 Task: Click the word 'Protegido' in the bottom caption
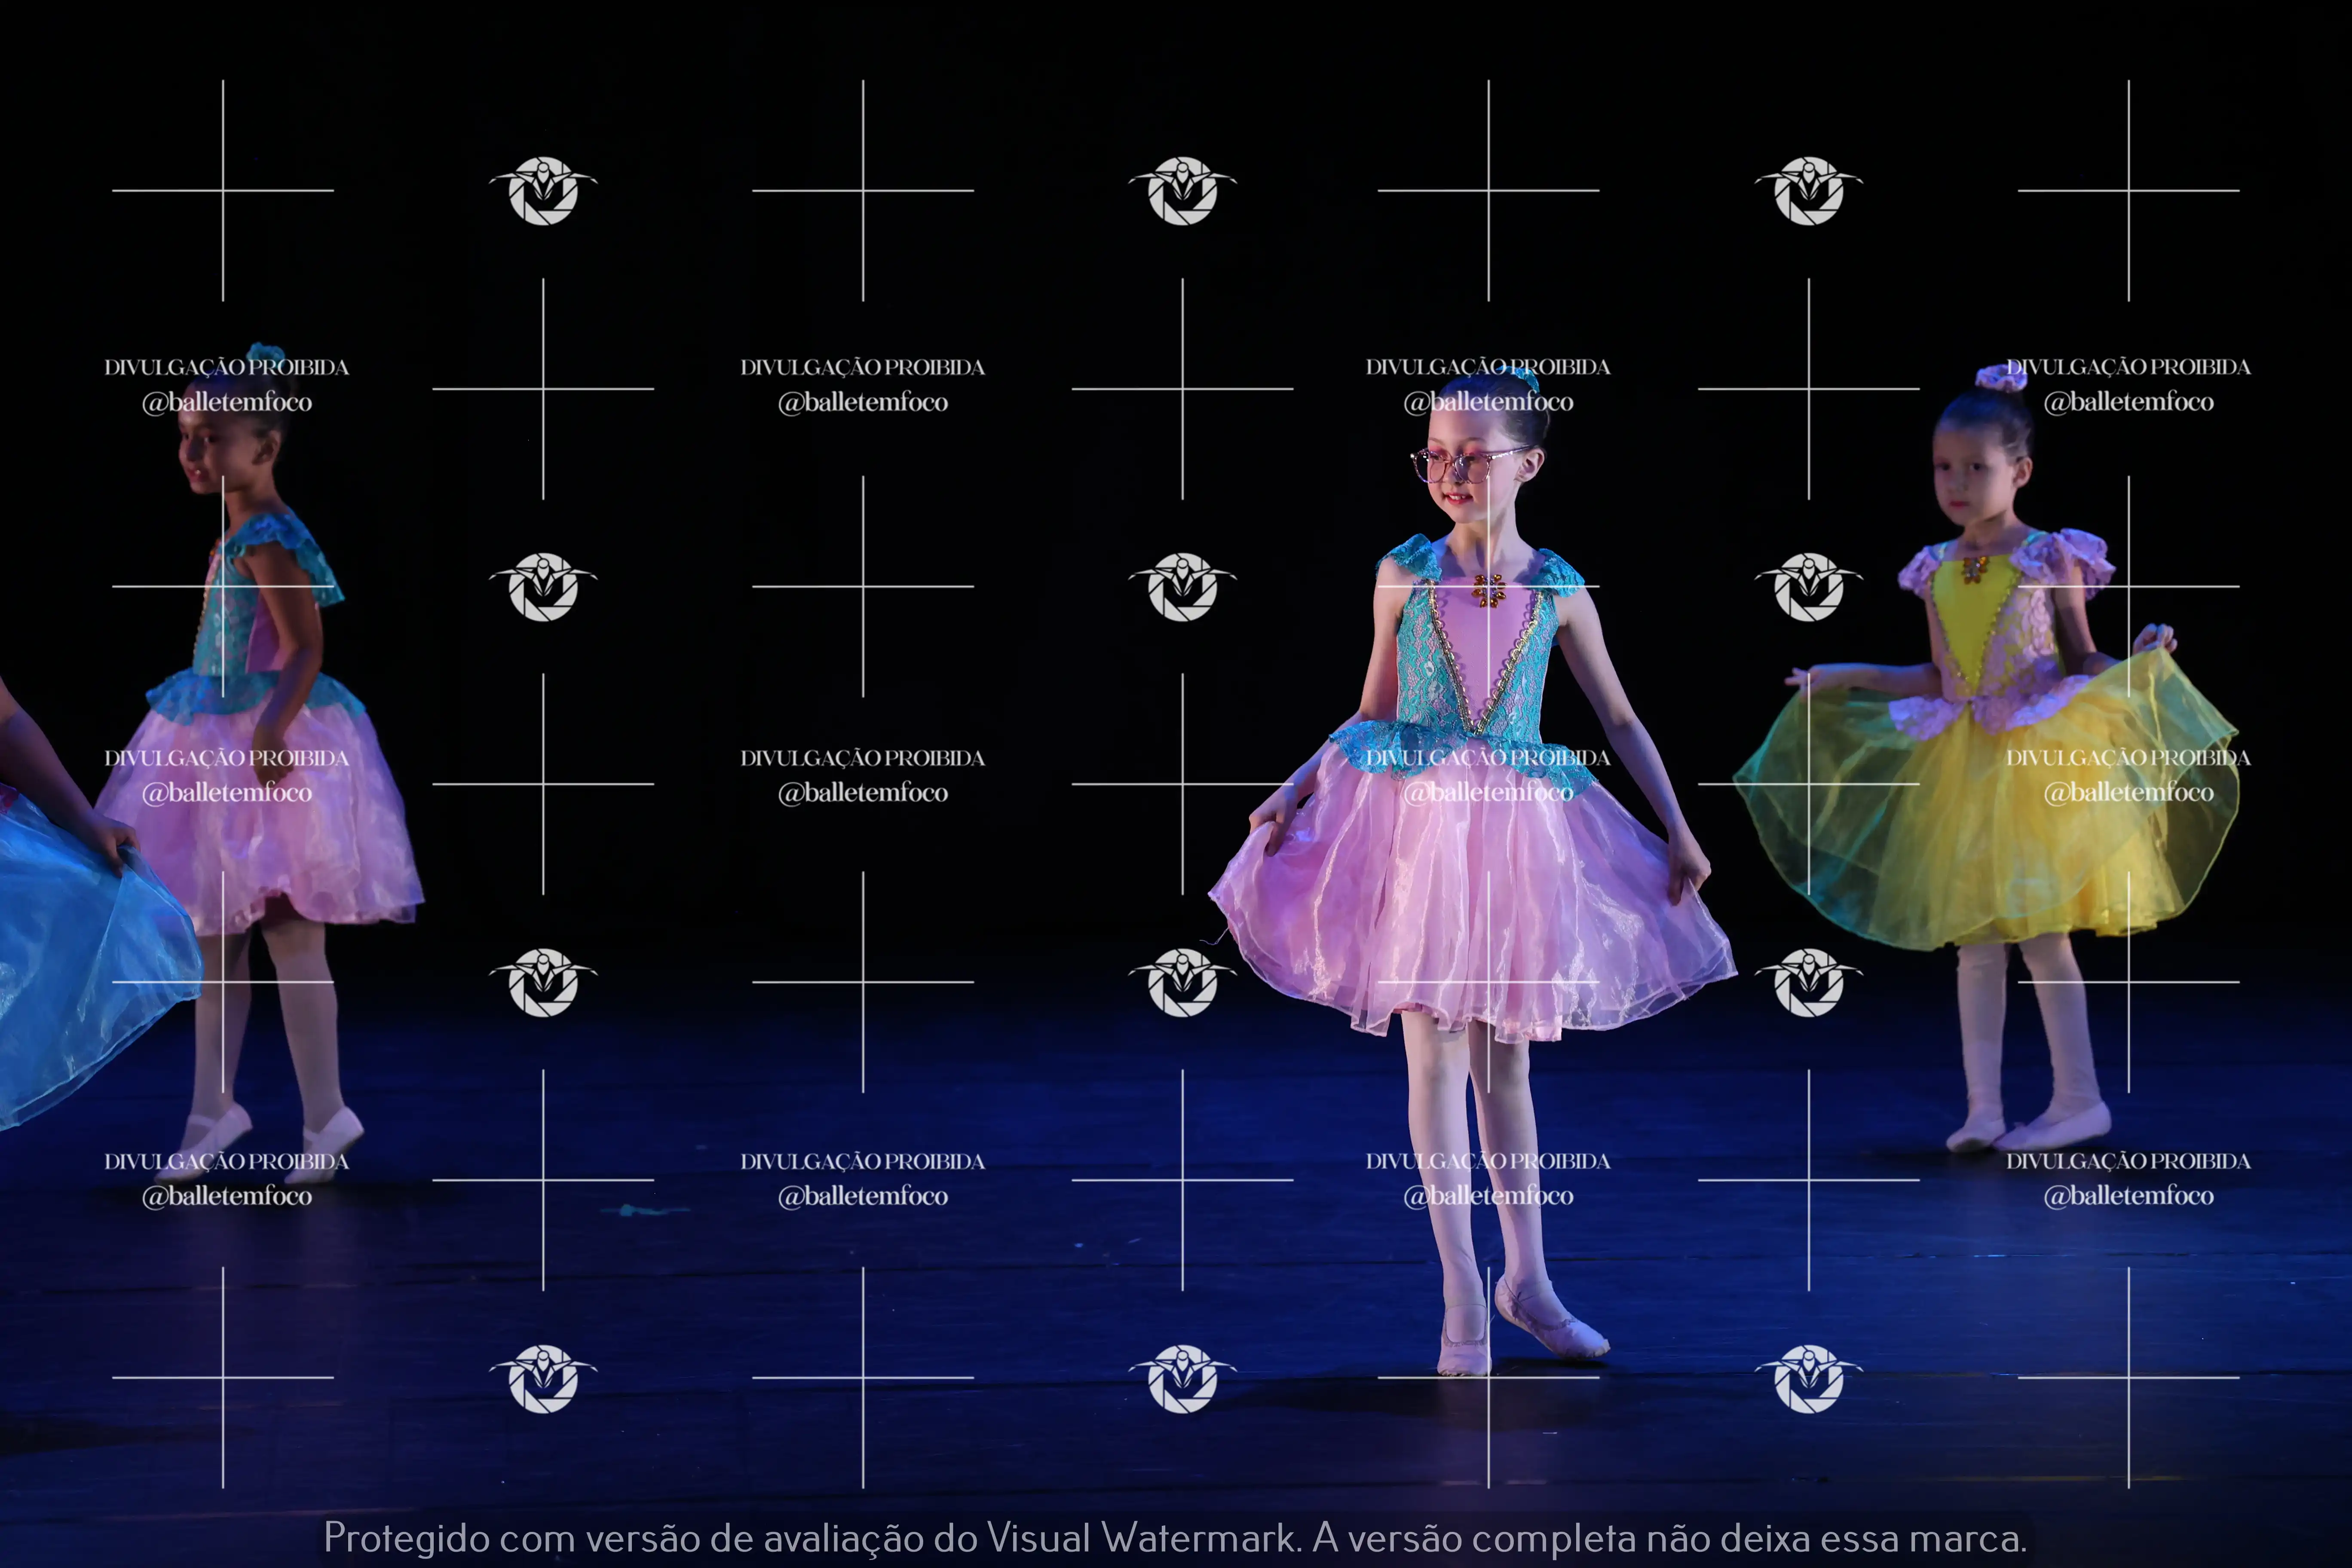(406, 1537)
